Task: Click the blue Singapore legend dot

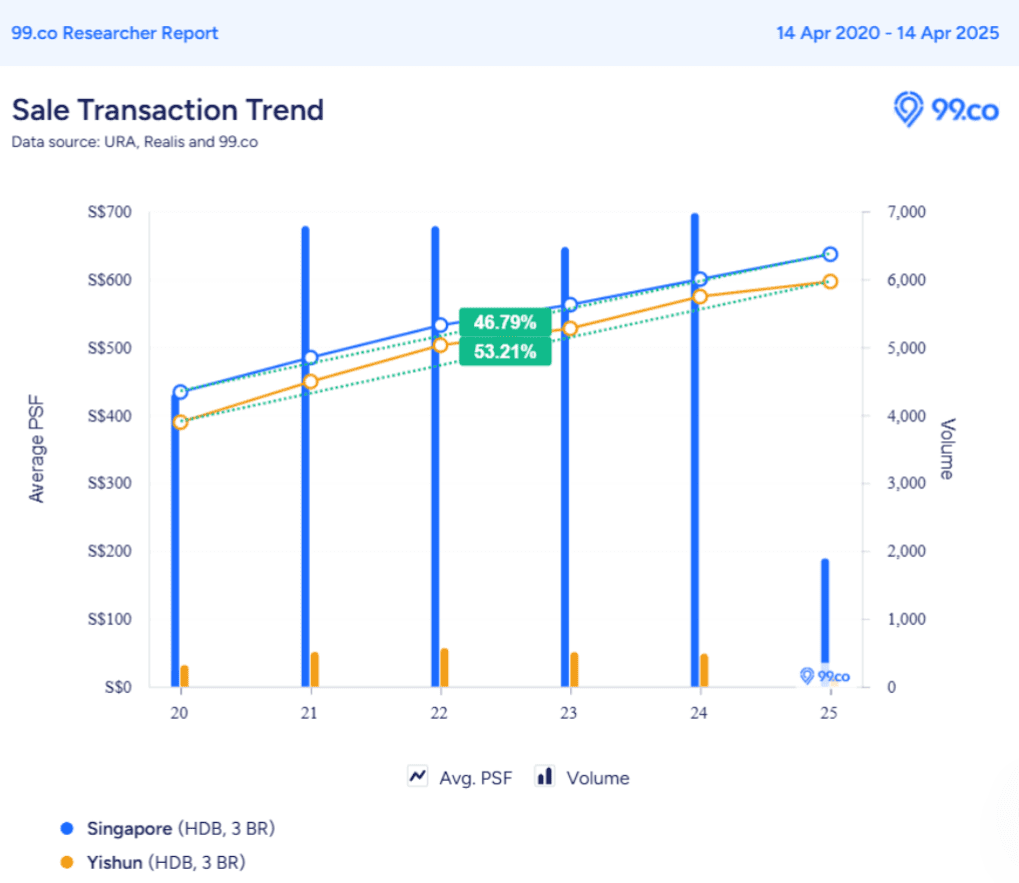Action: [67, 829]
